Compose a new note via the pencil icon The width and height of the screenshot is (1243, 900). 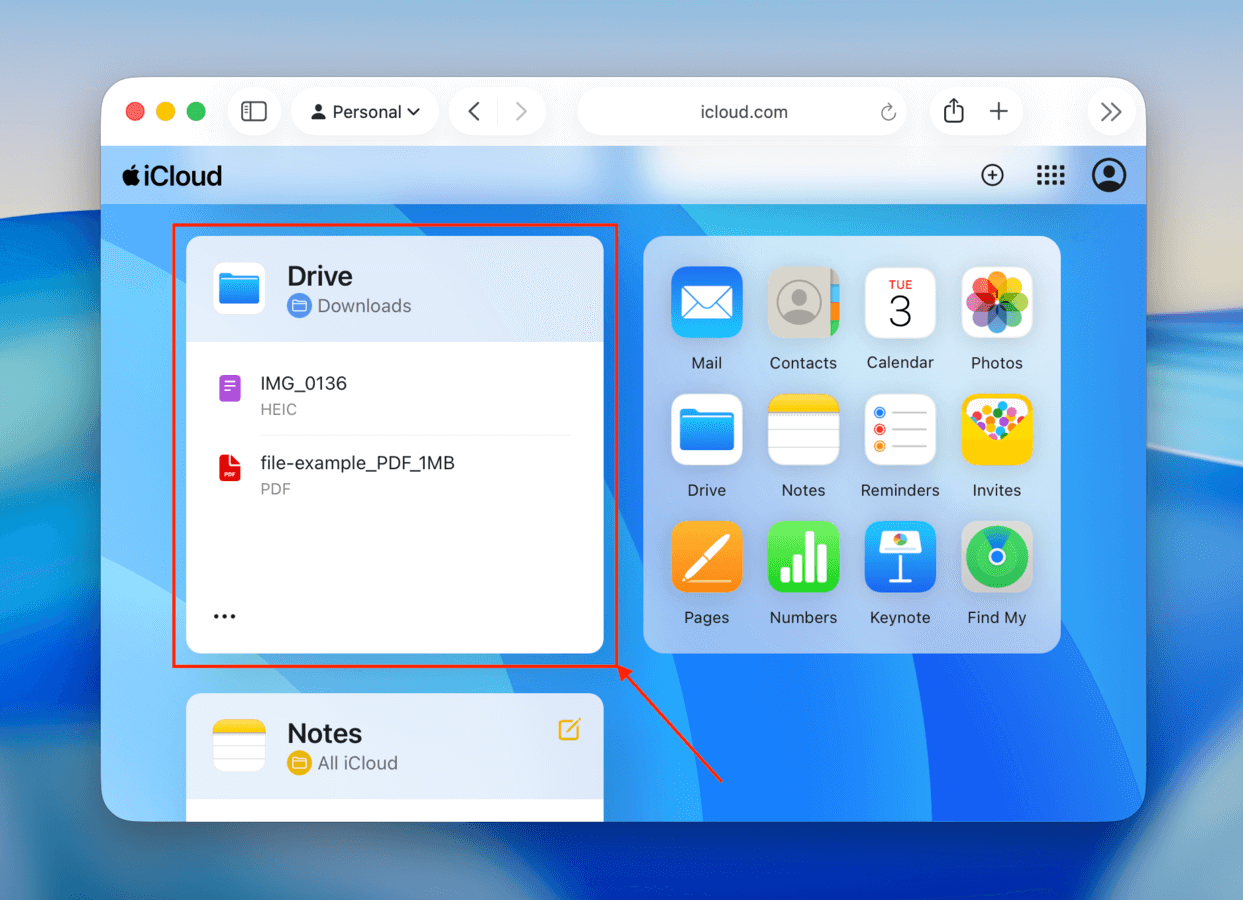[569, 729]
